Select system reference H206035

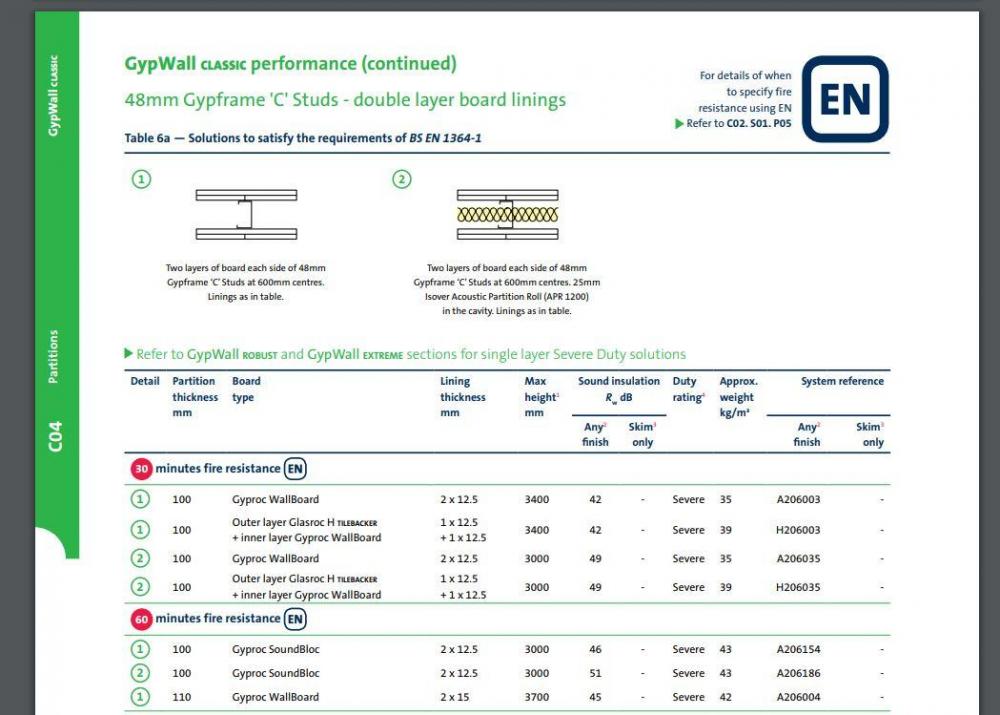pos(798,587)
